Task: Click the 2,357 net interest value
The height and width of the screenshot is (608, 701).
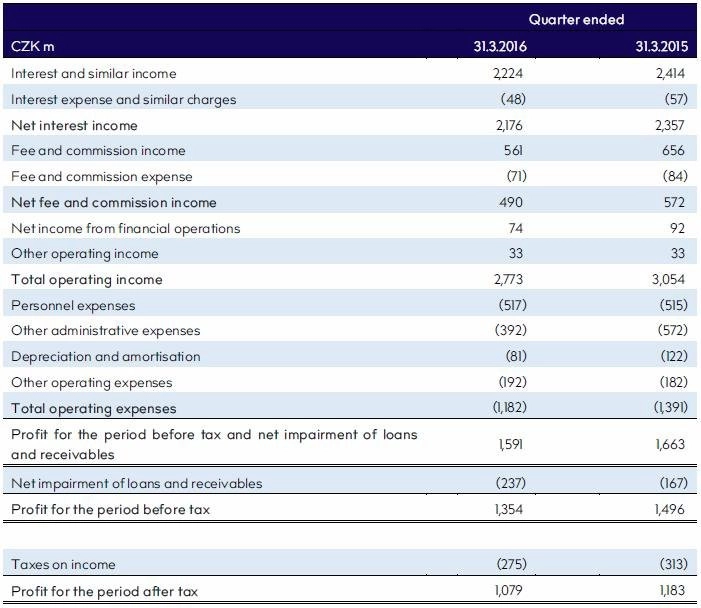Action: click(670, 126)
